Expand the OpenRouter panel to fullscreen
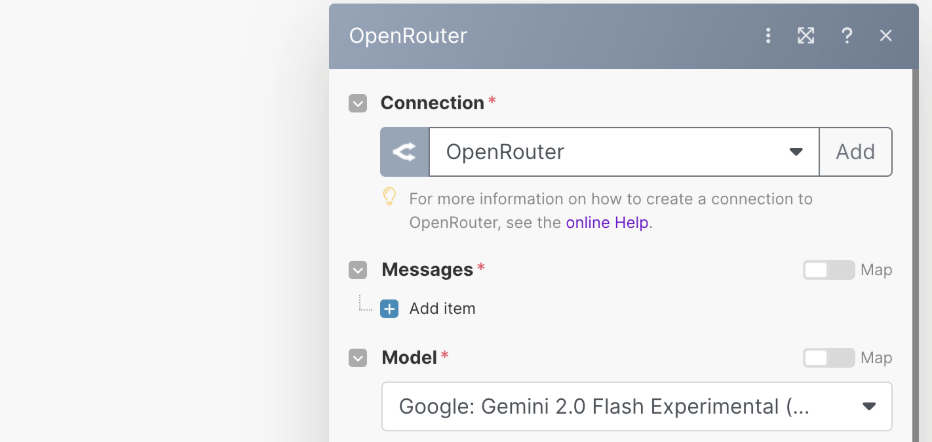932x442 pixels. point(806,36)
